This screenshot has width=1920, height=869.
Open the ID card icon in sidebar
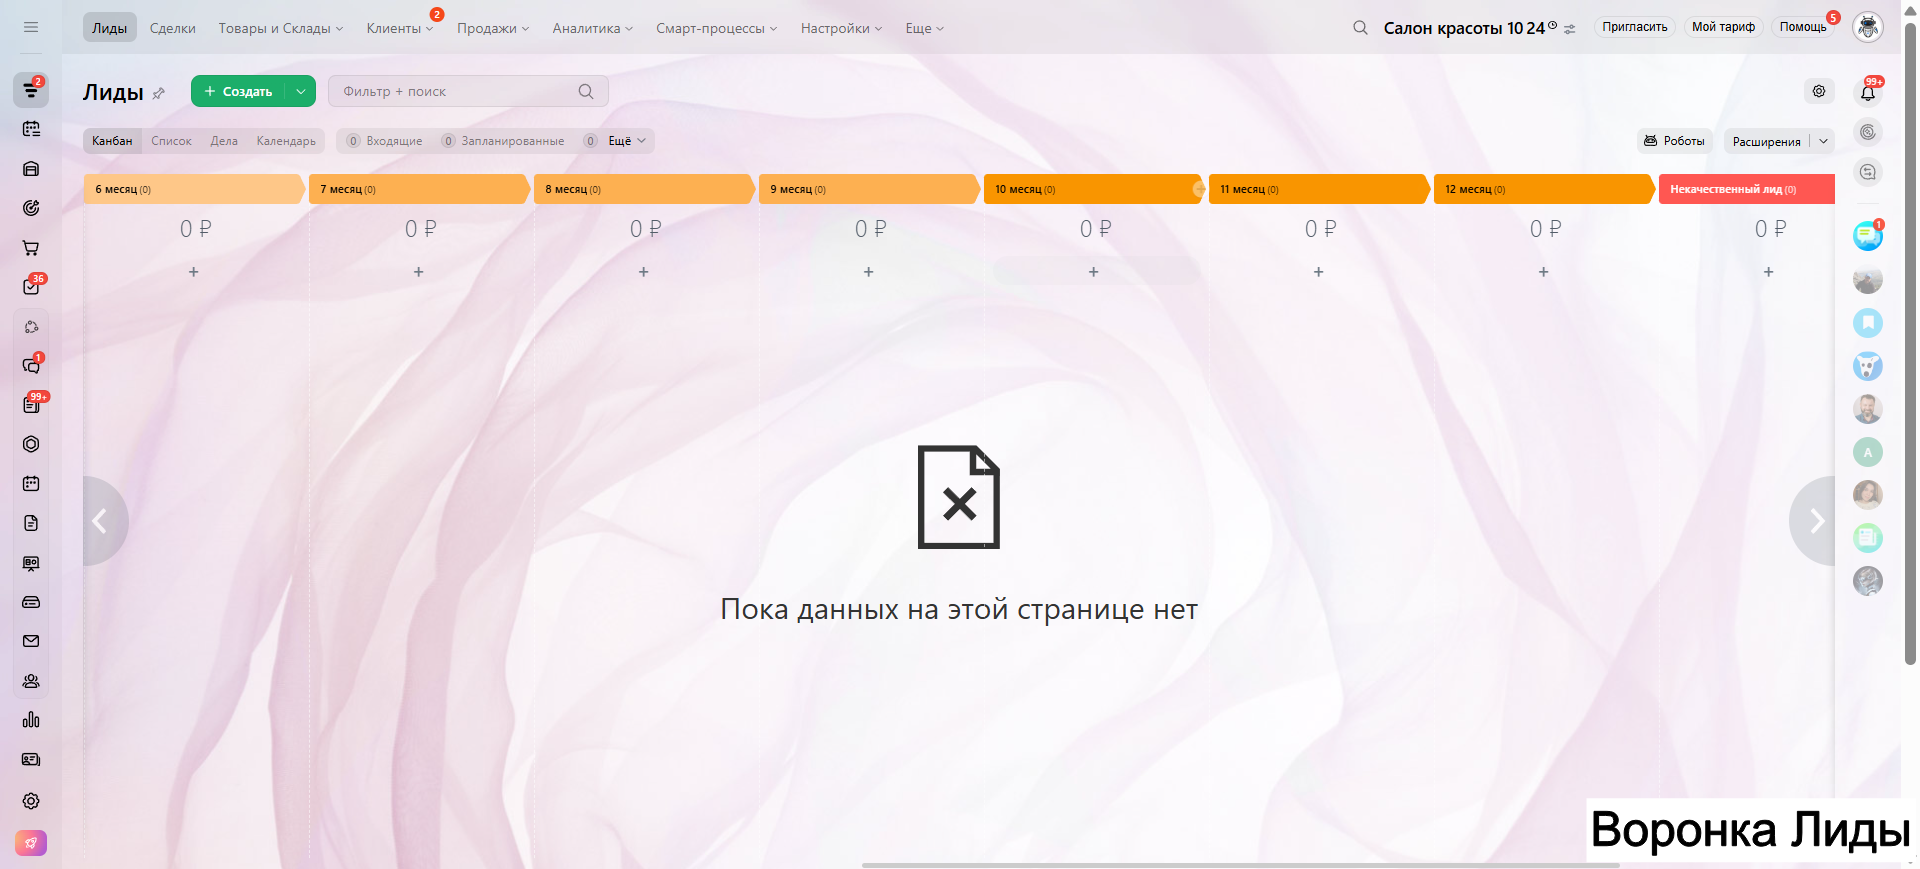tap(31, 760)
